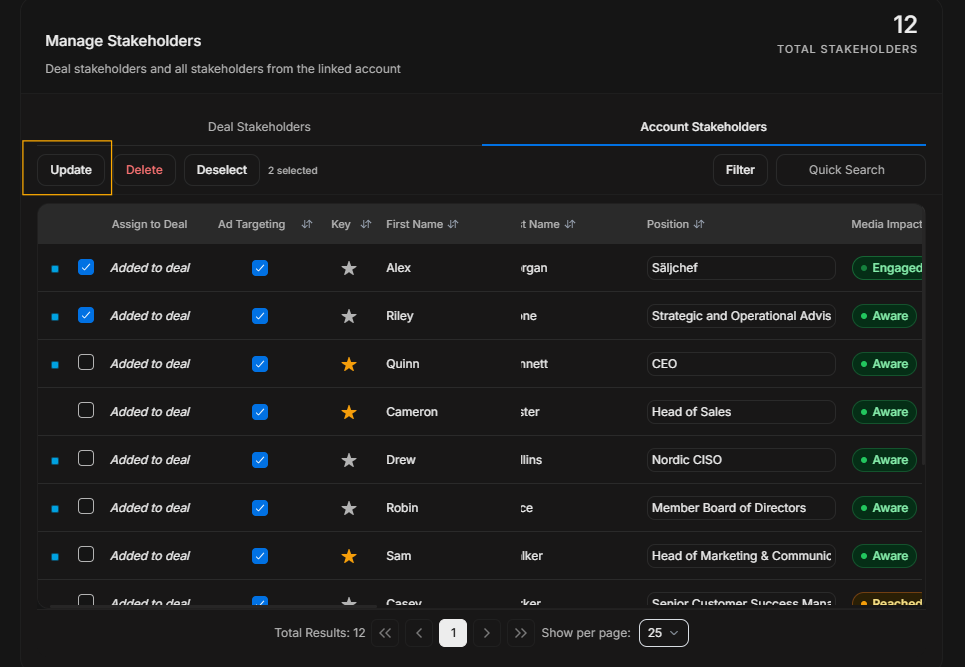965x667 pixels.
Task: Uncheck the row selection checkbox for Riley
Action: coord(86,315)
